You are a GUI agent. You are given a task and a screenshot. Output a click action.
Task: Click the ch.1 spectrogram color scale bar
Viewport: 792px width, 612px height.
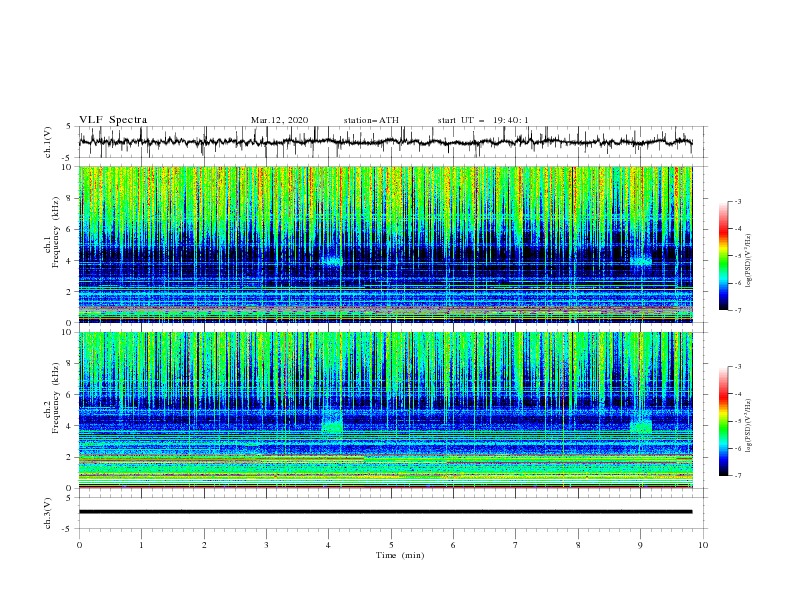723,255
